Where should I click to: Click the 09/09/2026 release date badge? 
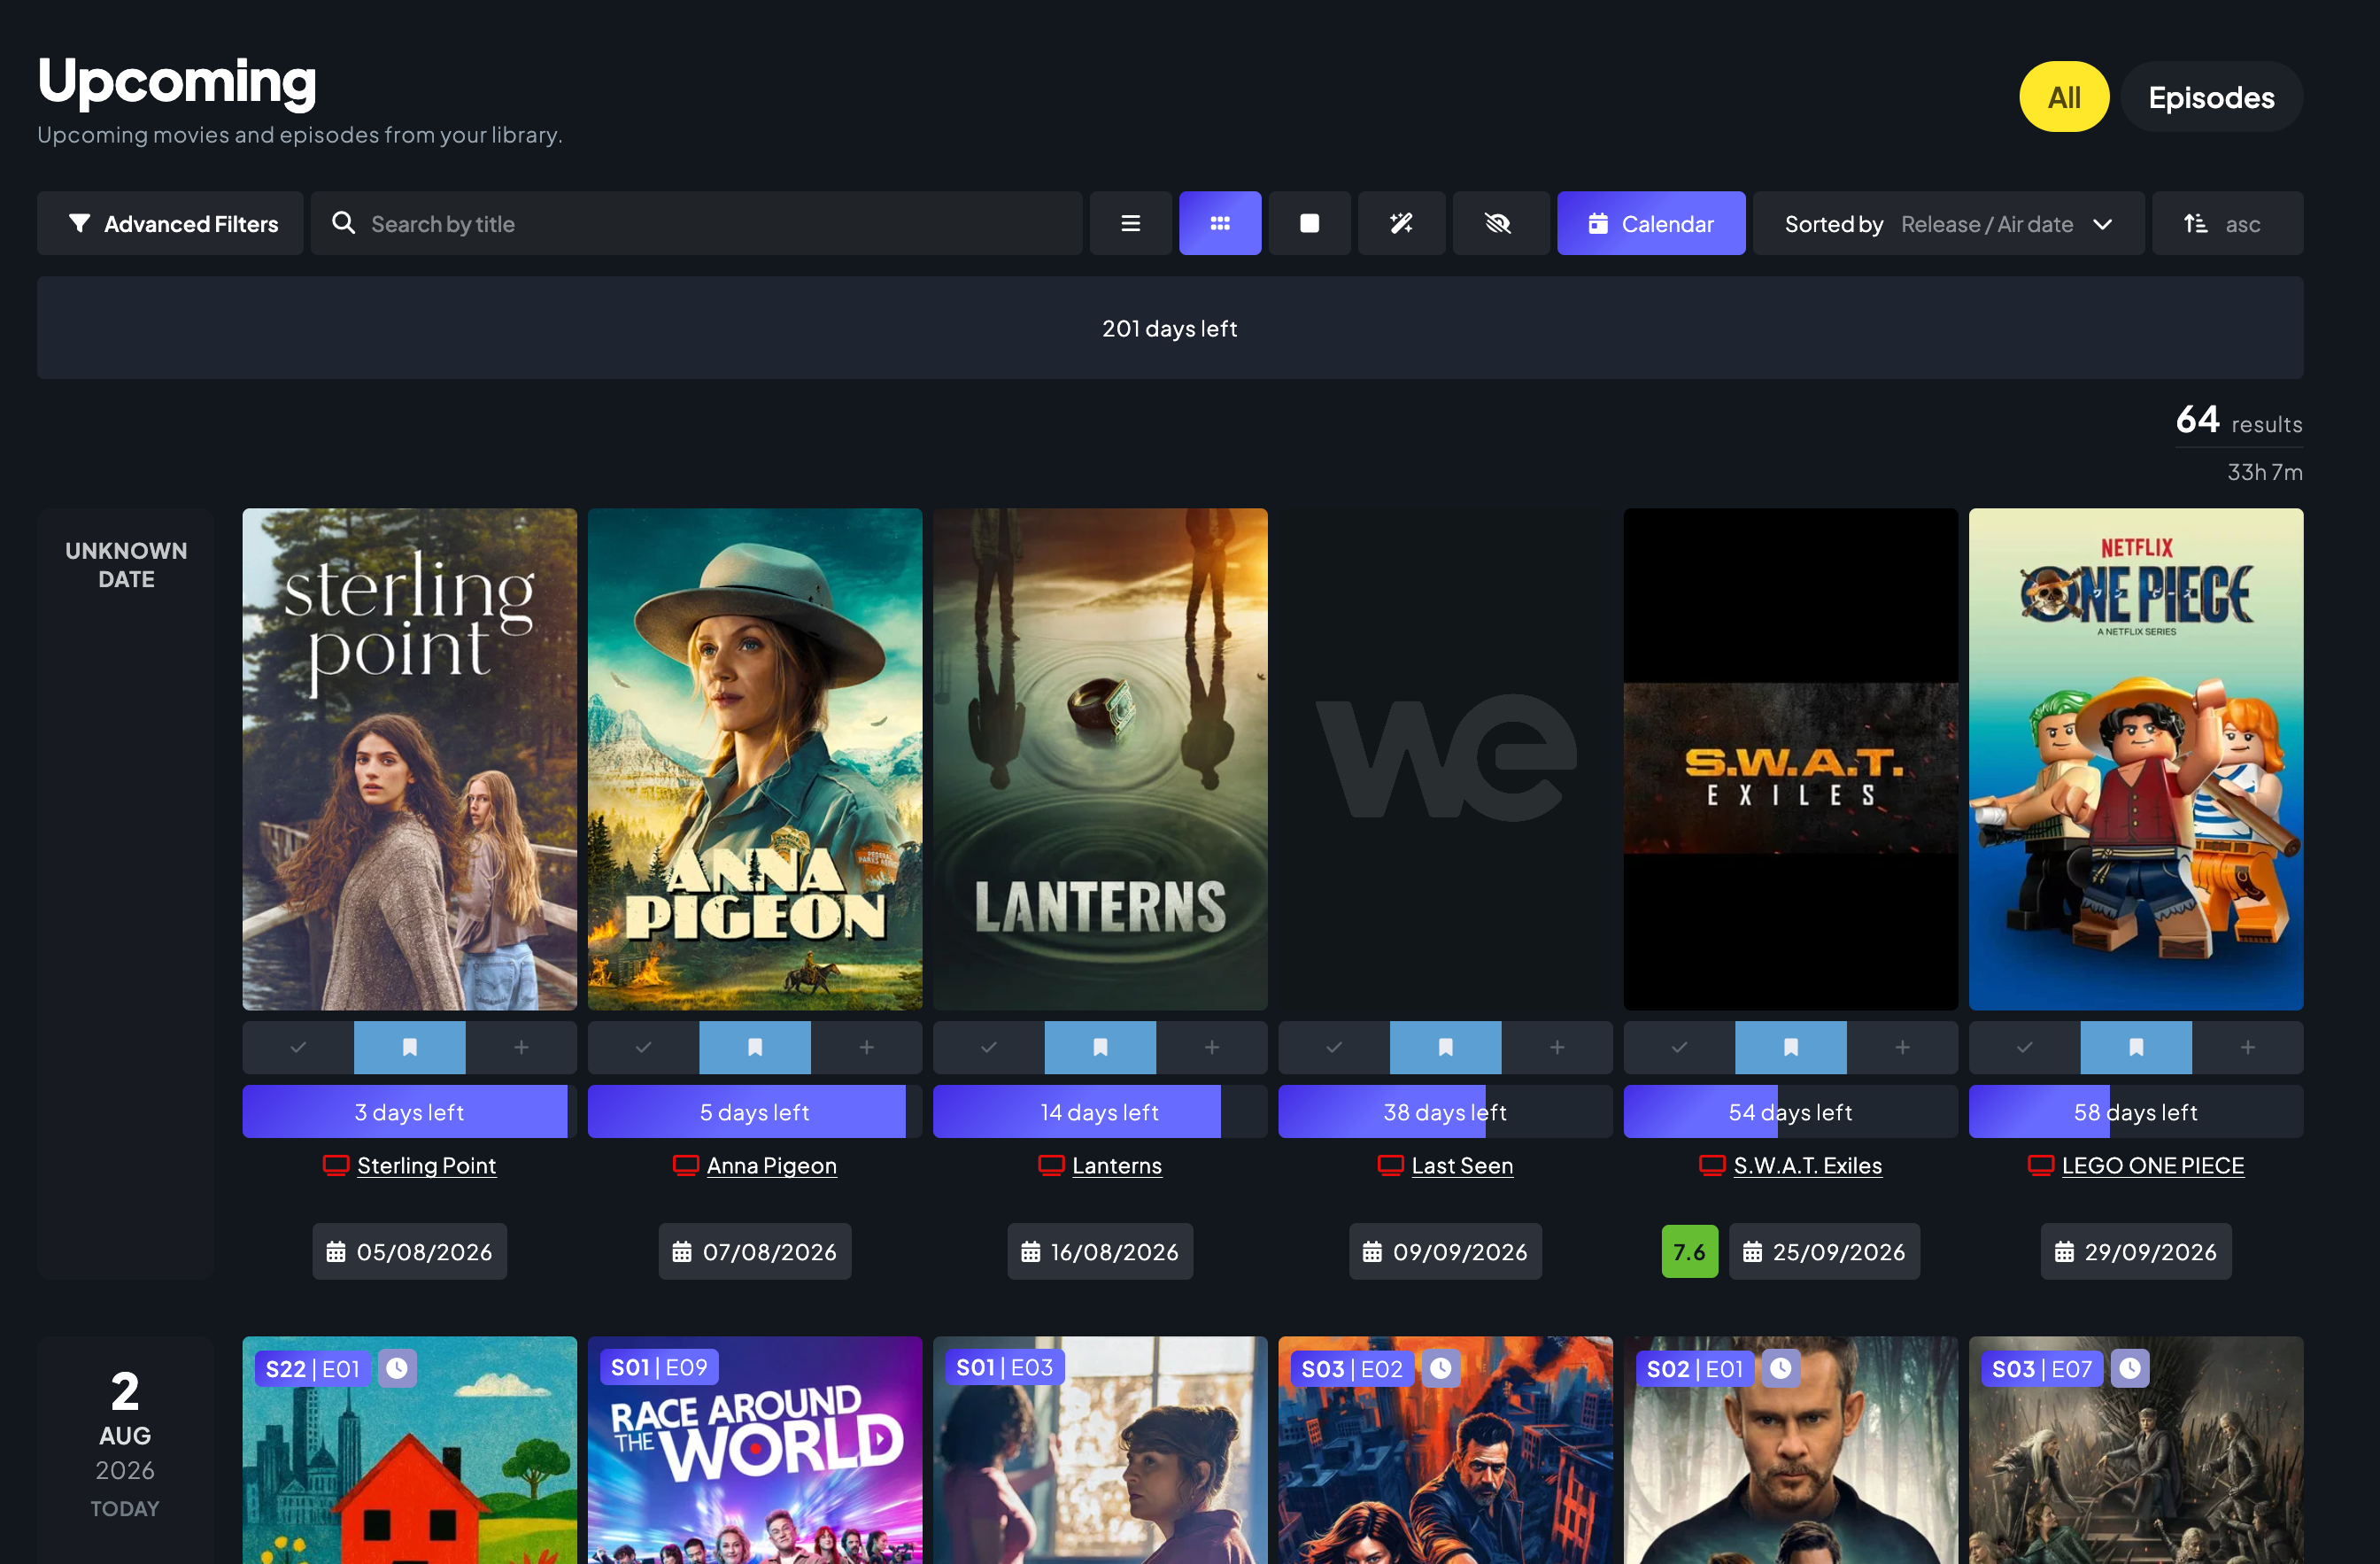tap(1445, 1251)
